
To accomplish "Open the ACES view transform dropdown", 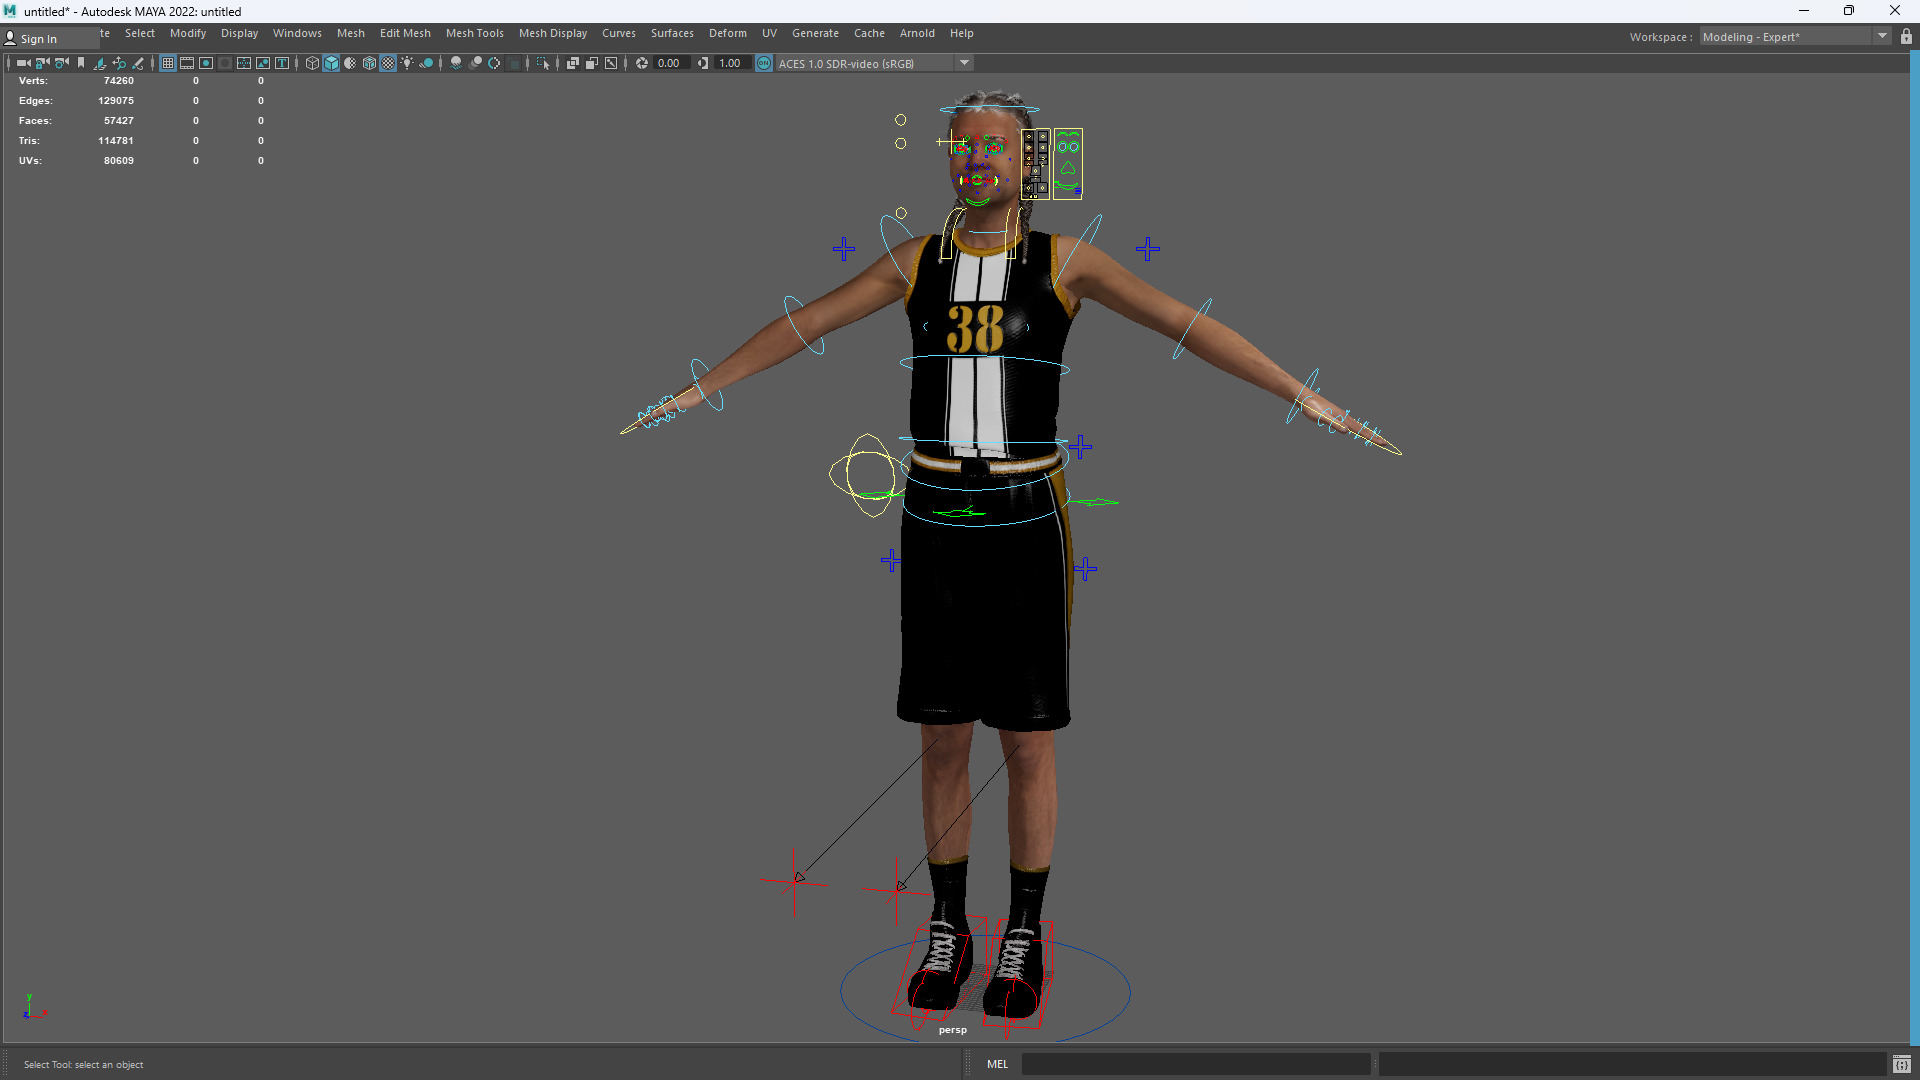I will 964,63.
